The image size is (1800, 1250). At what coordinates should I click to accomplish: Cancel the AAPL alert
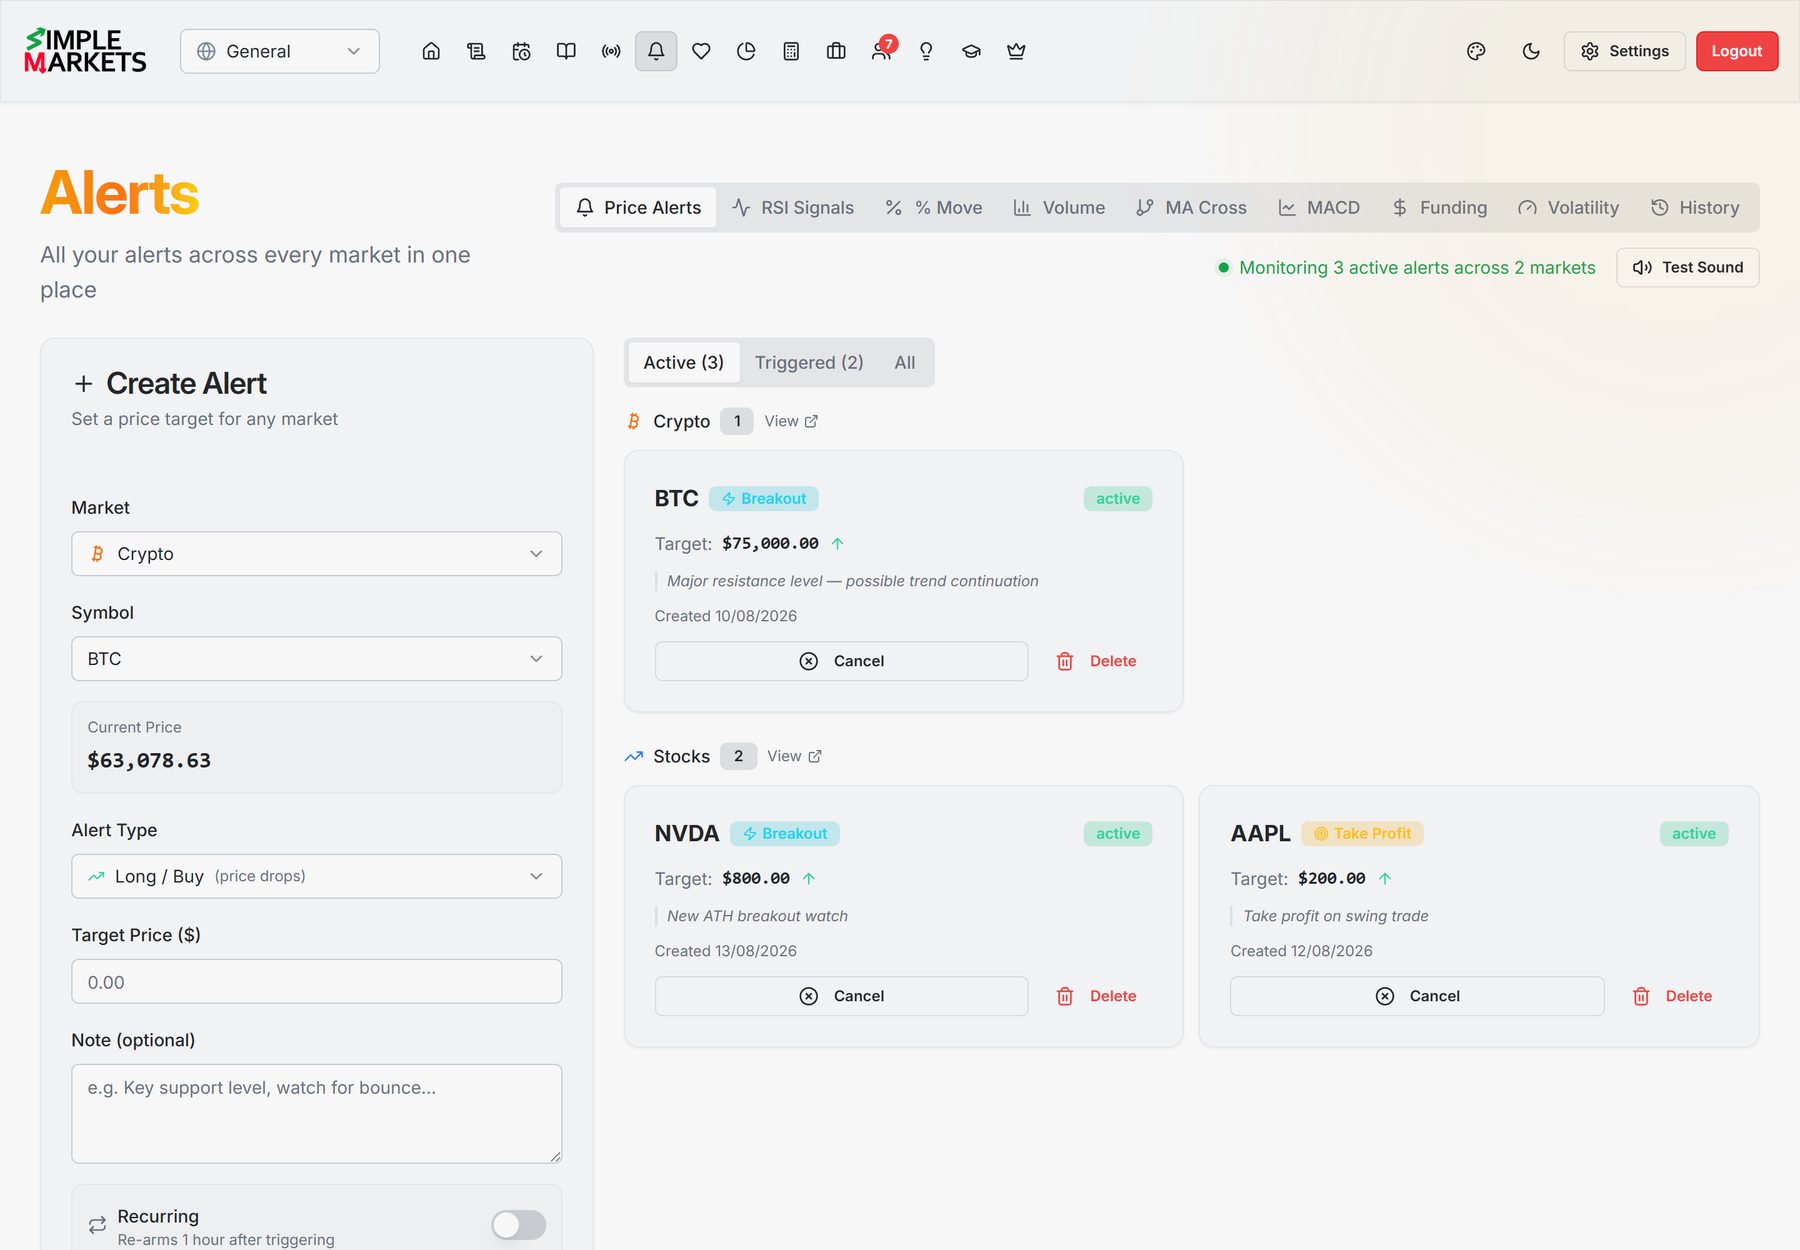pyautogui.click(x=1417, y=996)
